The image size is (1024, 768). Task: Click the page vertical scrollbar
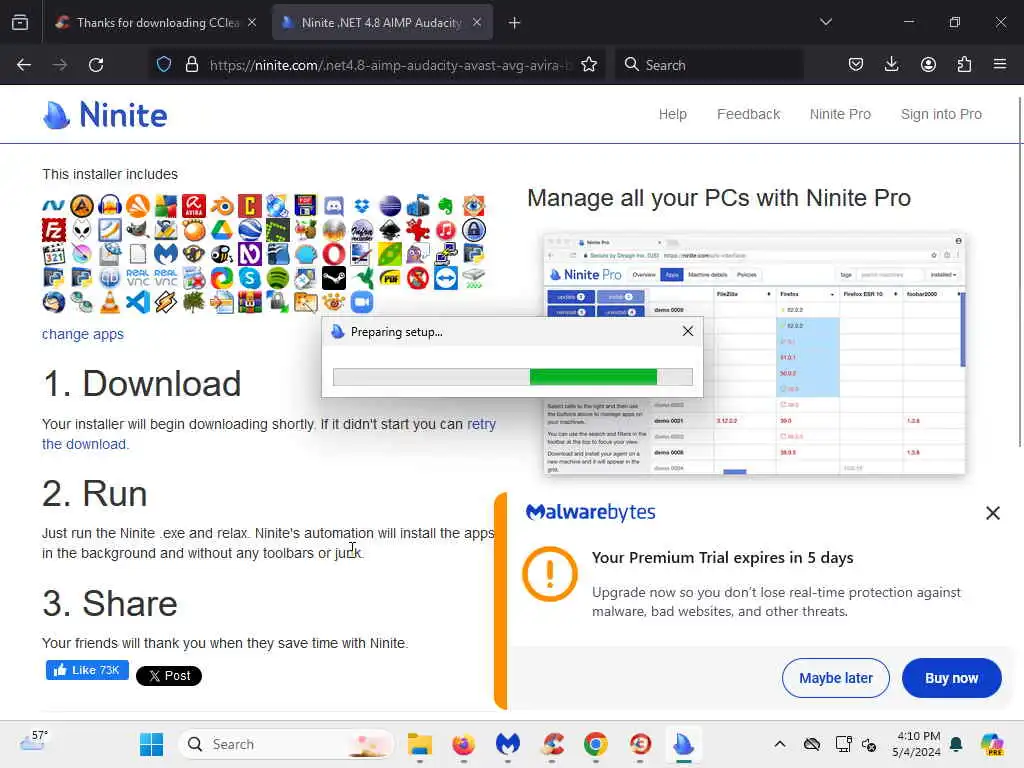(1019, 272)
